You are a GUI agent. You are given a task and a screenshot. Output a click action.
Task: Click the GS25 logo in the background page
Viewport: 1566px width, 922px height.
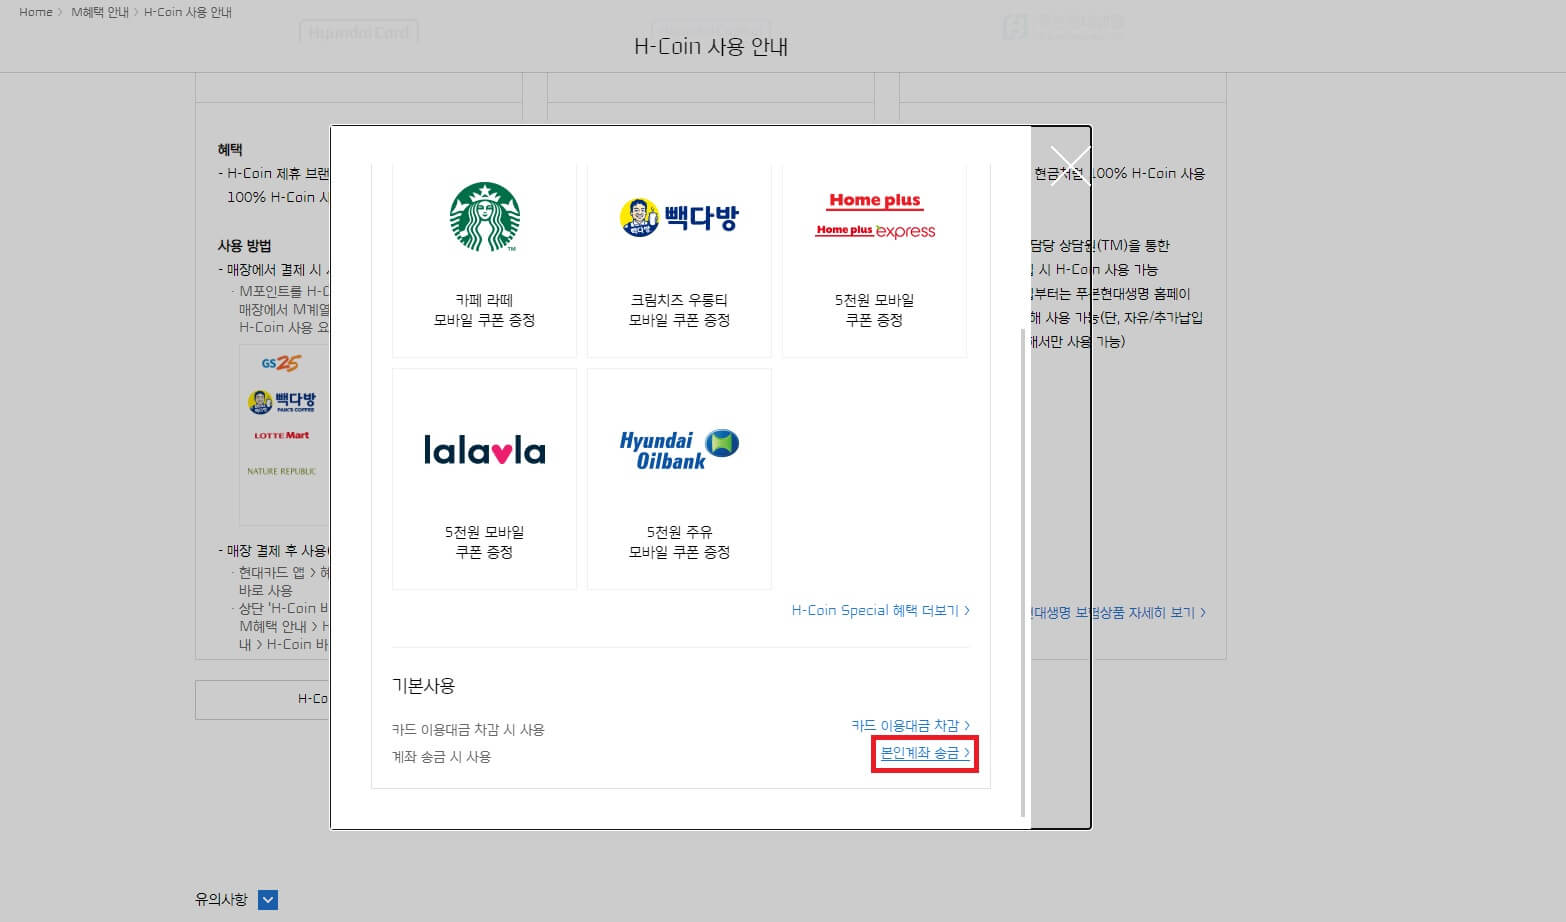click(x=281, y=363)
